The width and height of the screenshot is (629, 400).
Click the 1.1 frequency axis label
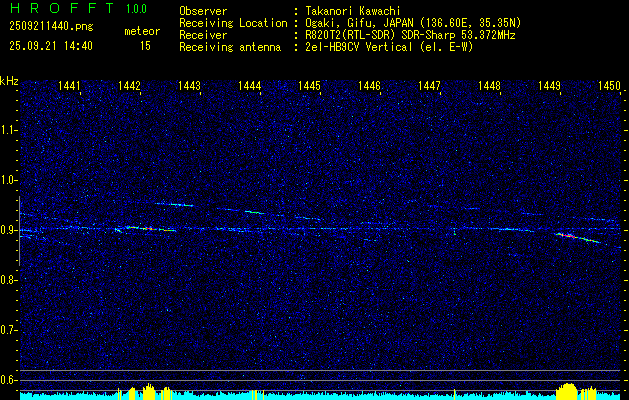[x=9, y=130]
